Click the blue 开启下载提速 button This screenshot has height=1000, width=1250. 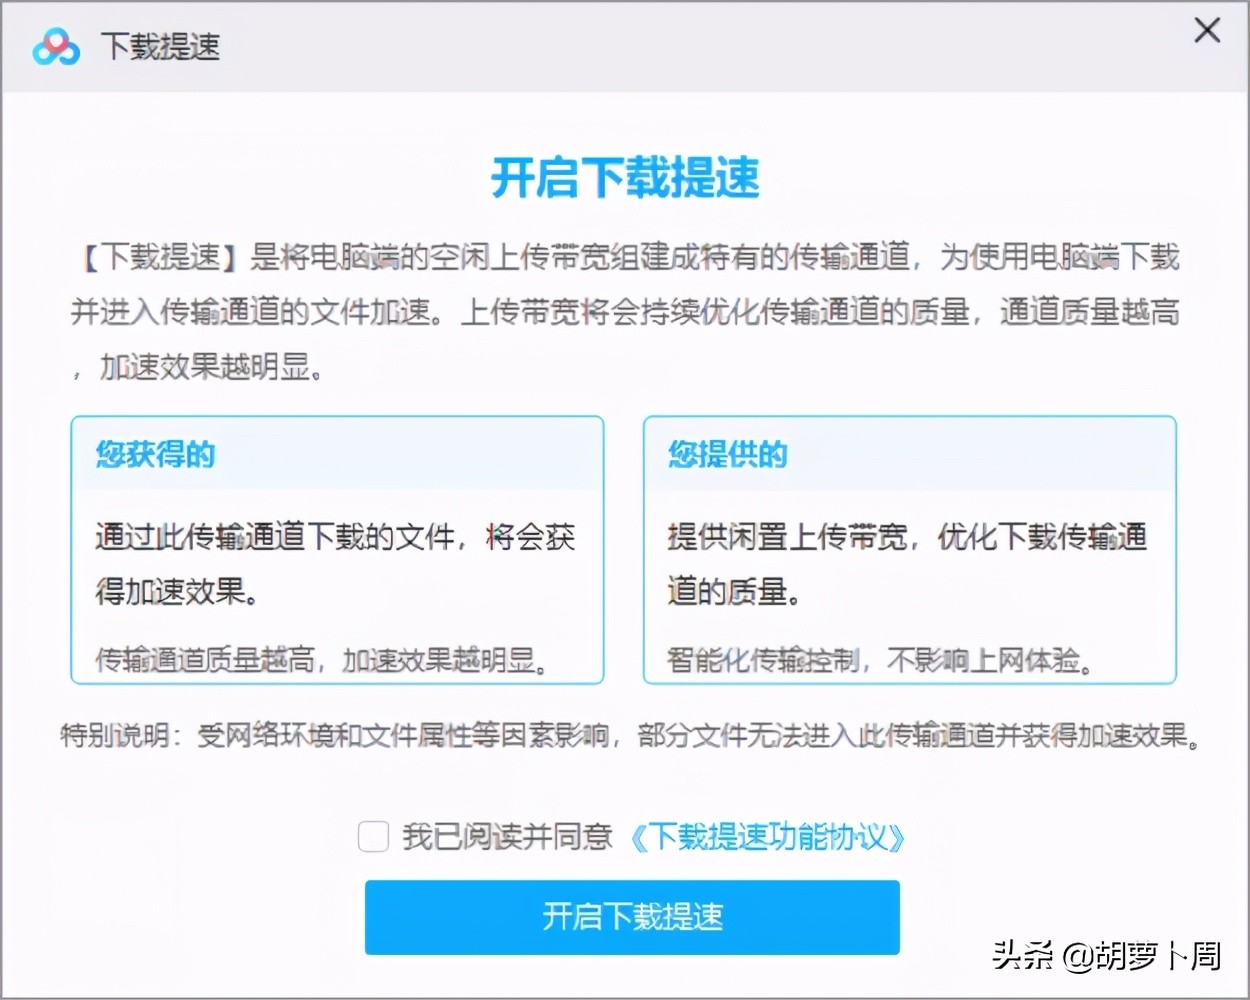632,916
